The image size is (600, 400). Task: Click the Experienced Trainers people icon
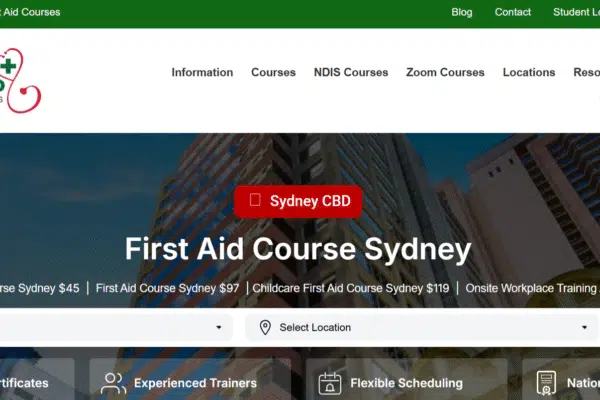pyautogui.click(x=113, y=383)
